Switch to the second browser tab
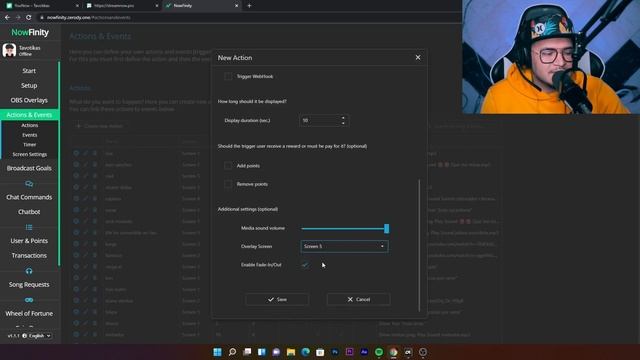 (122, 6)
